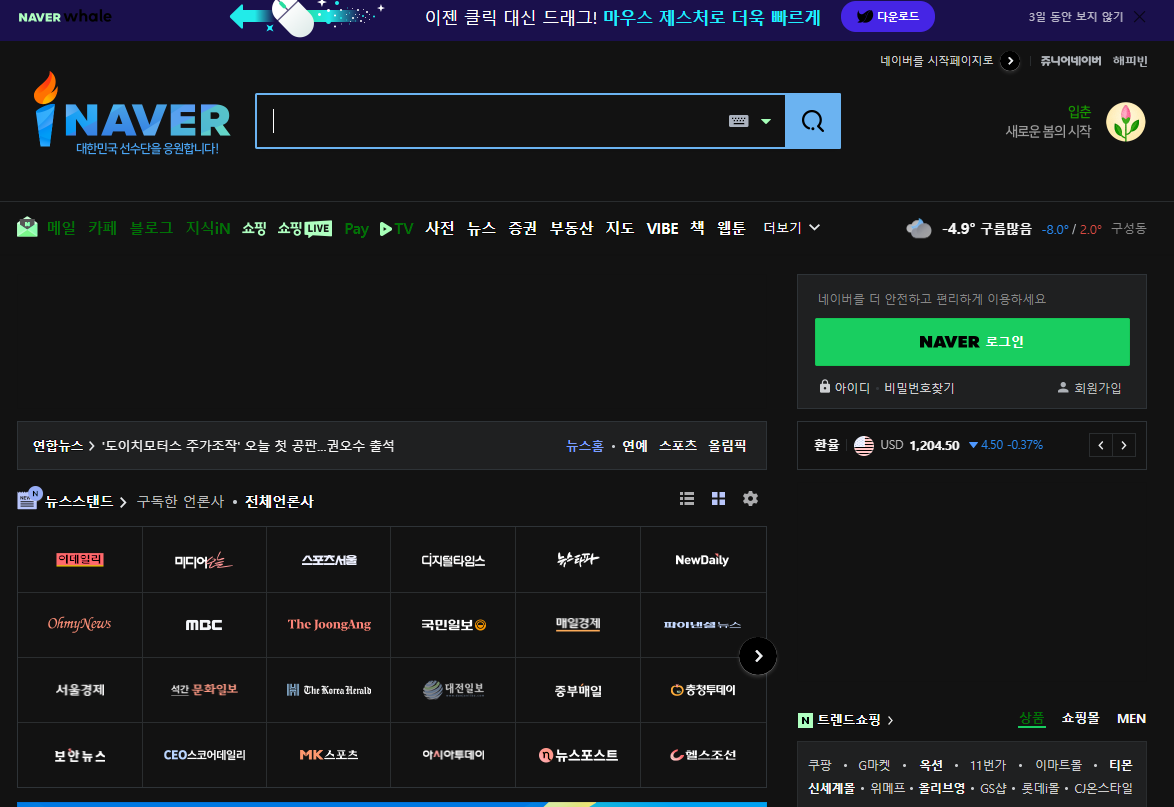This screenshot has height=807, width=1174.
Task: Open 쥬니어네이버 link
Action: (x=1070, y=61)
